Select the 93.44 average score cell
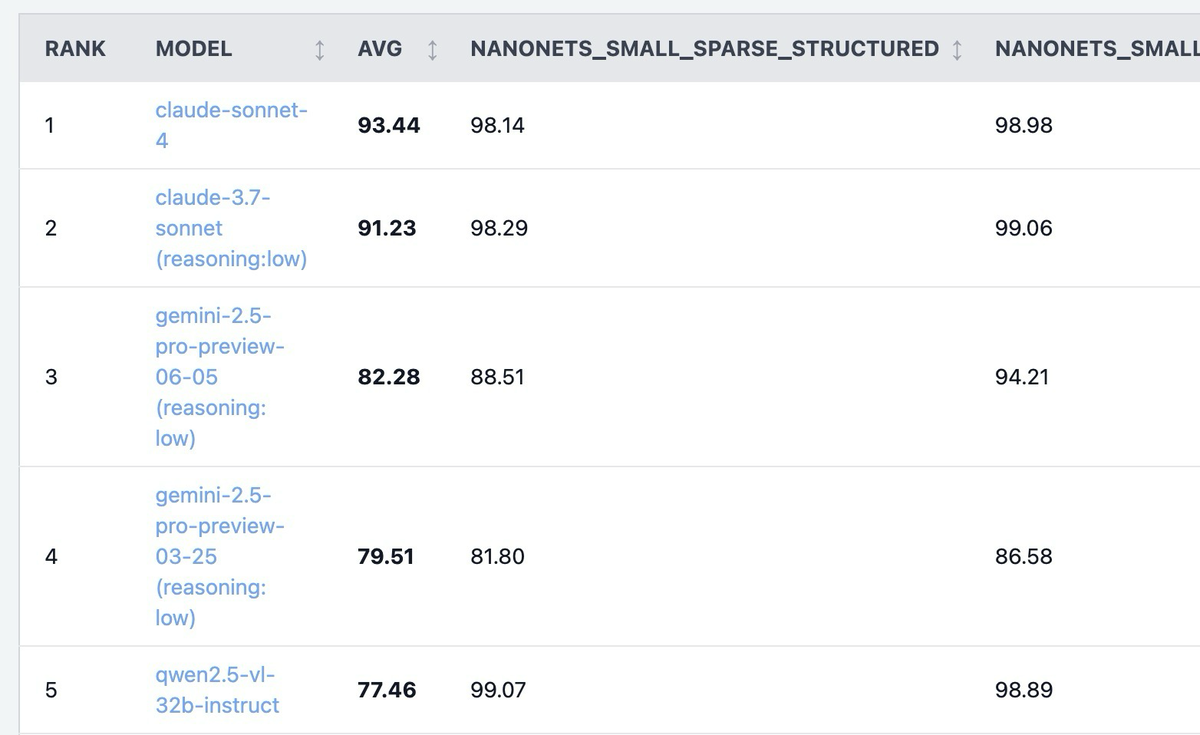1200x735 pixels. pos(389,125)
